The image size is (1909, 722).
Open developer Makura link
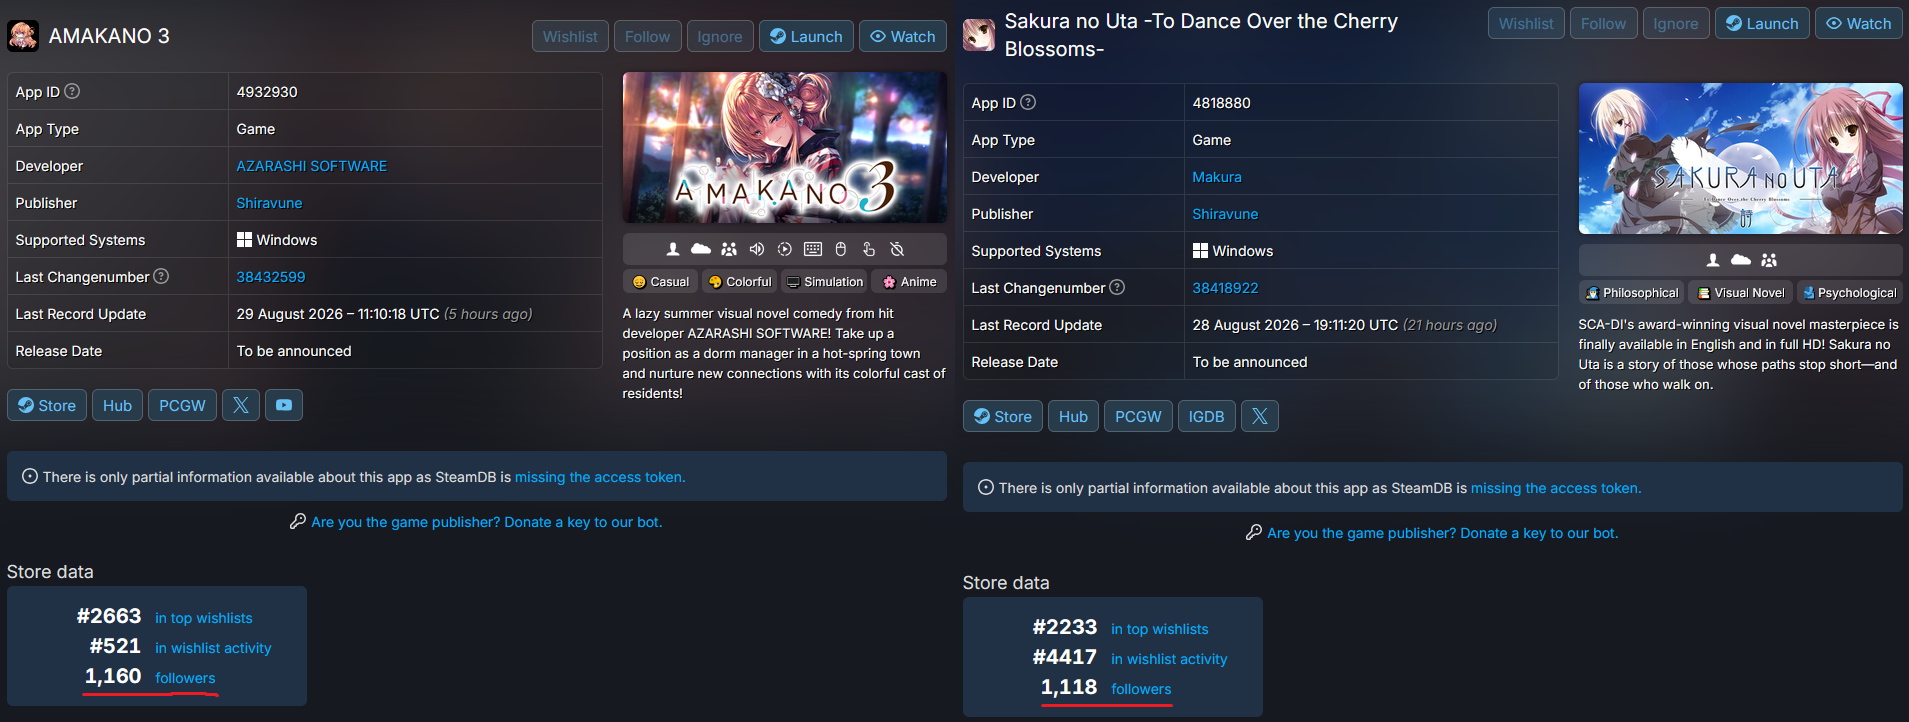pos(1217,177)
